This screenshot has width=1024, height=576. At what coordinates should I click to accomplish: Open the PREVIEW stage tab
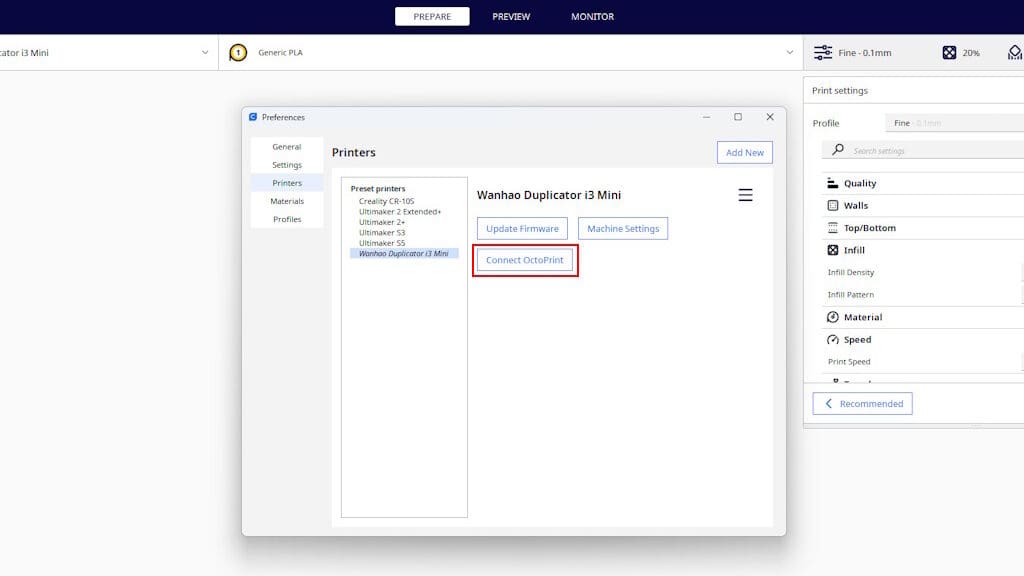[511, 16]
